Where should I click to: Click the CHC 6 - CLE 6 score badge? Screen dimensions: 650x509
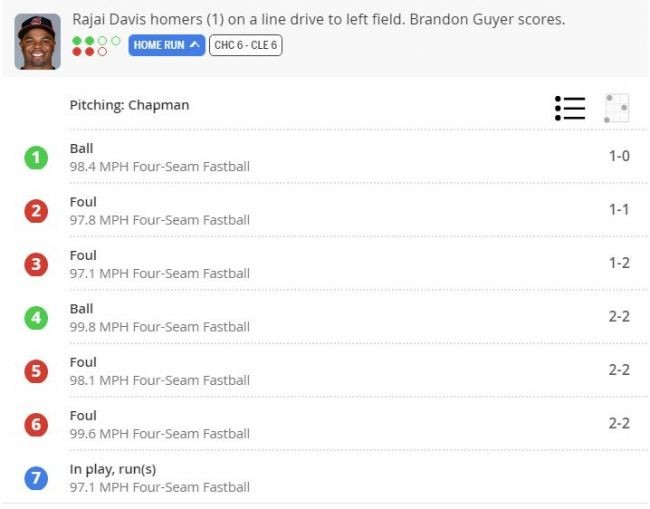point(246,45)
